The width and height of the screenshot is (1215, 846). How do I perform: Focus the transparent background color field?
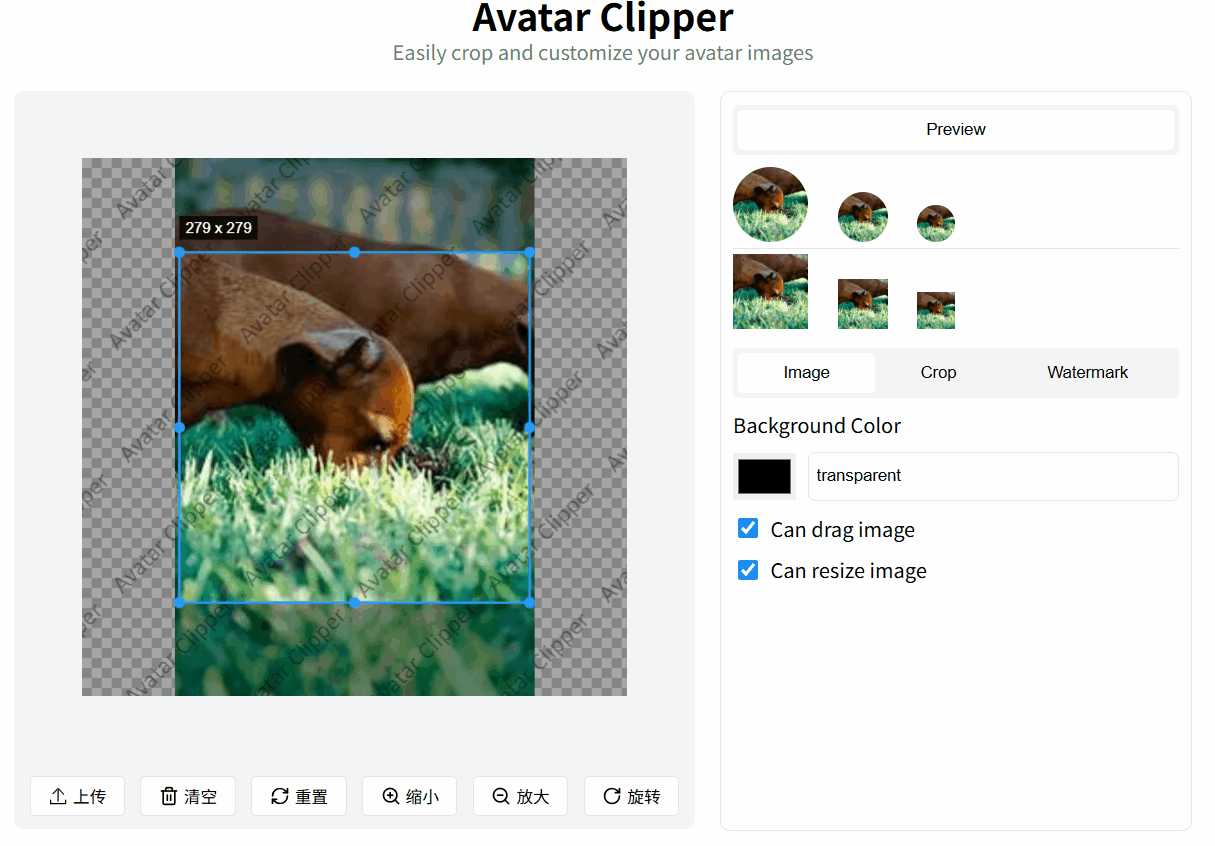993,476
